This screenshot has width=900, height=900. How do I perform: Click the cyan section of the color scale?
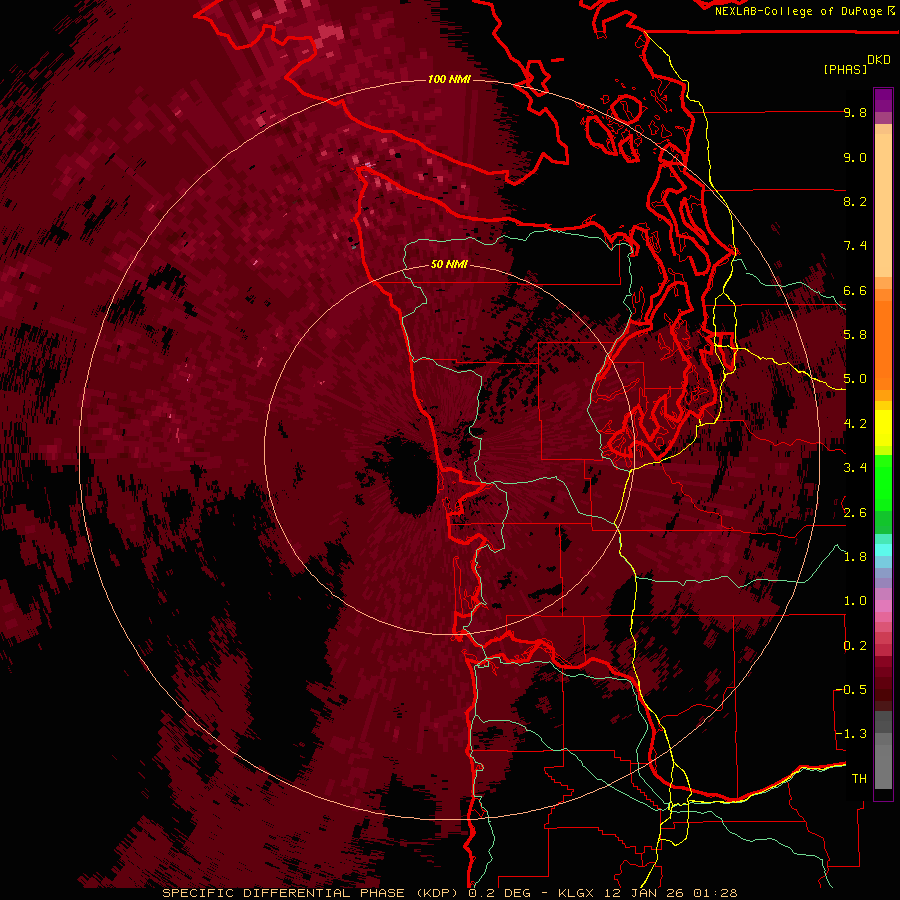(x=883, y=550)
